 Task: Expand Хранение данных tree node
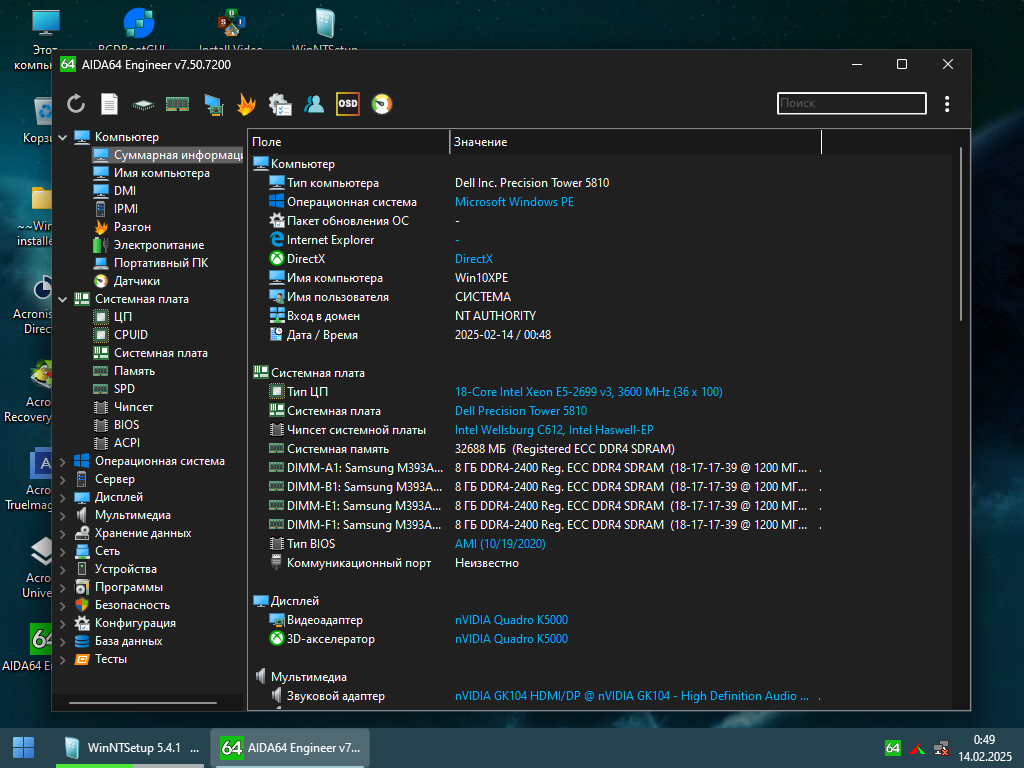(63, 534)
